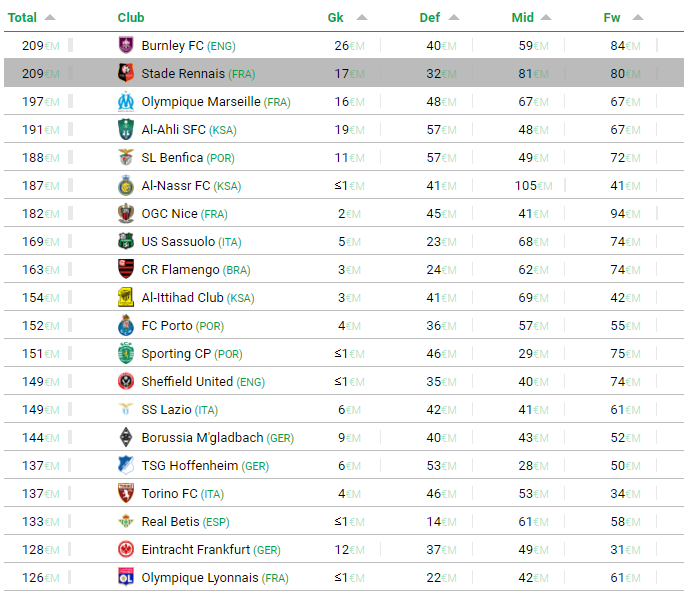Sort table by Total column arrow

click(50, 17)
